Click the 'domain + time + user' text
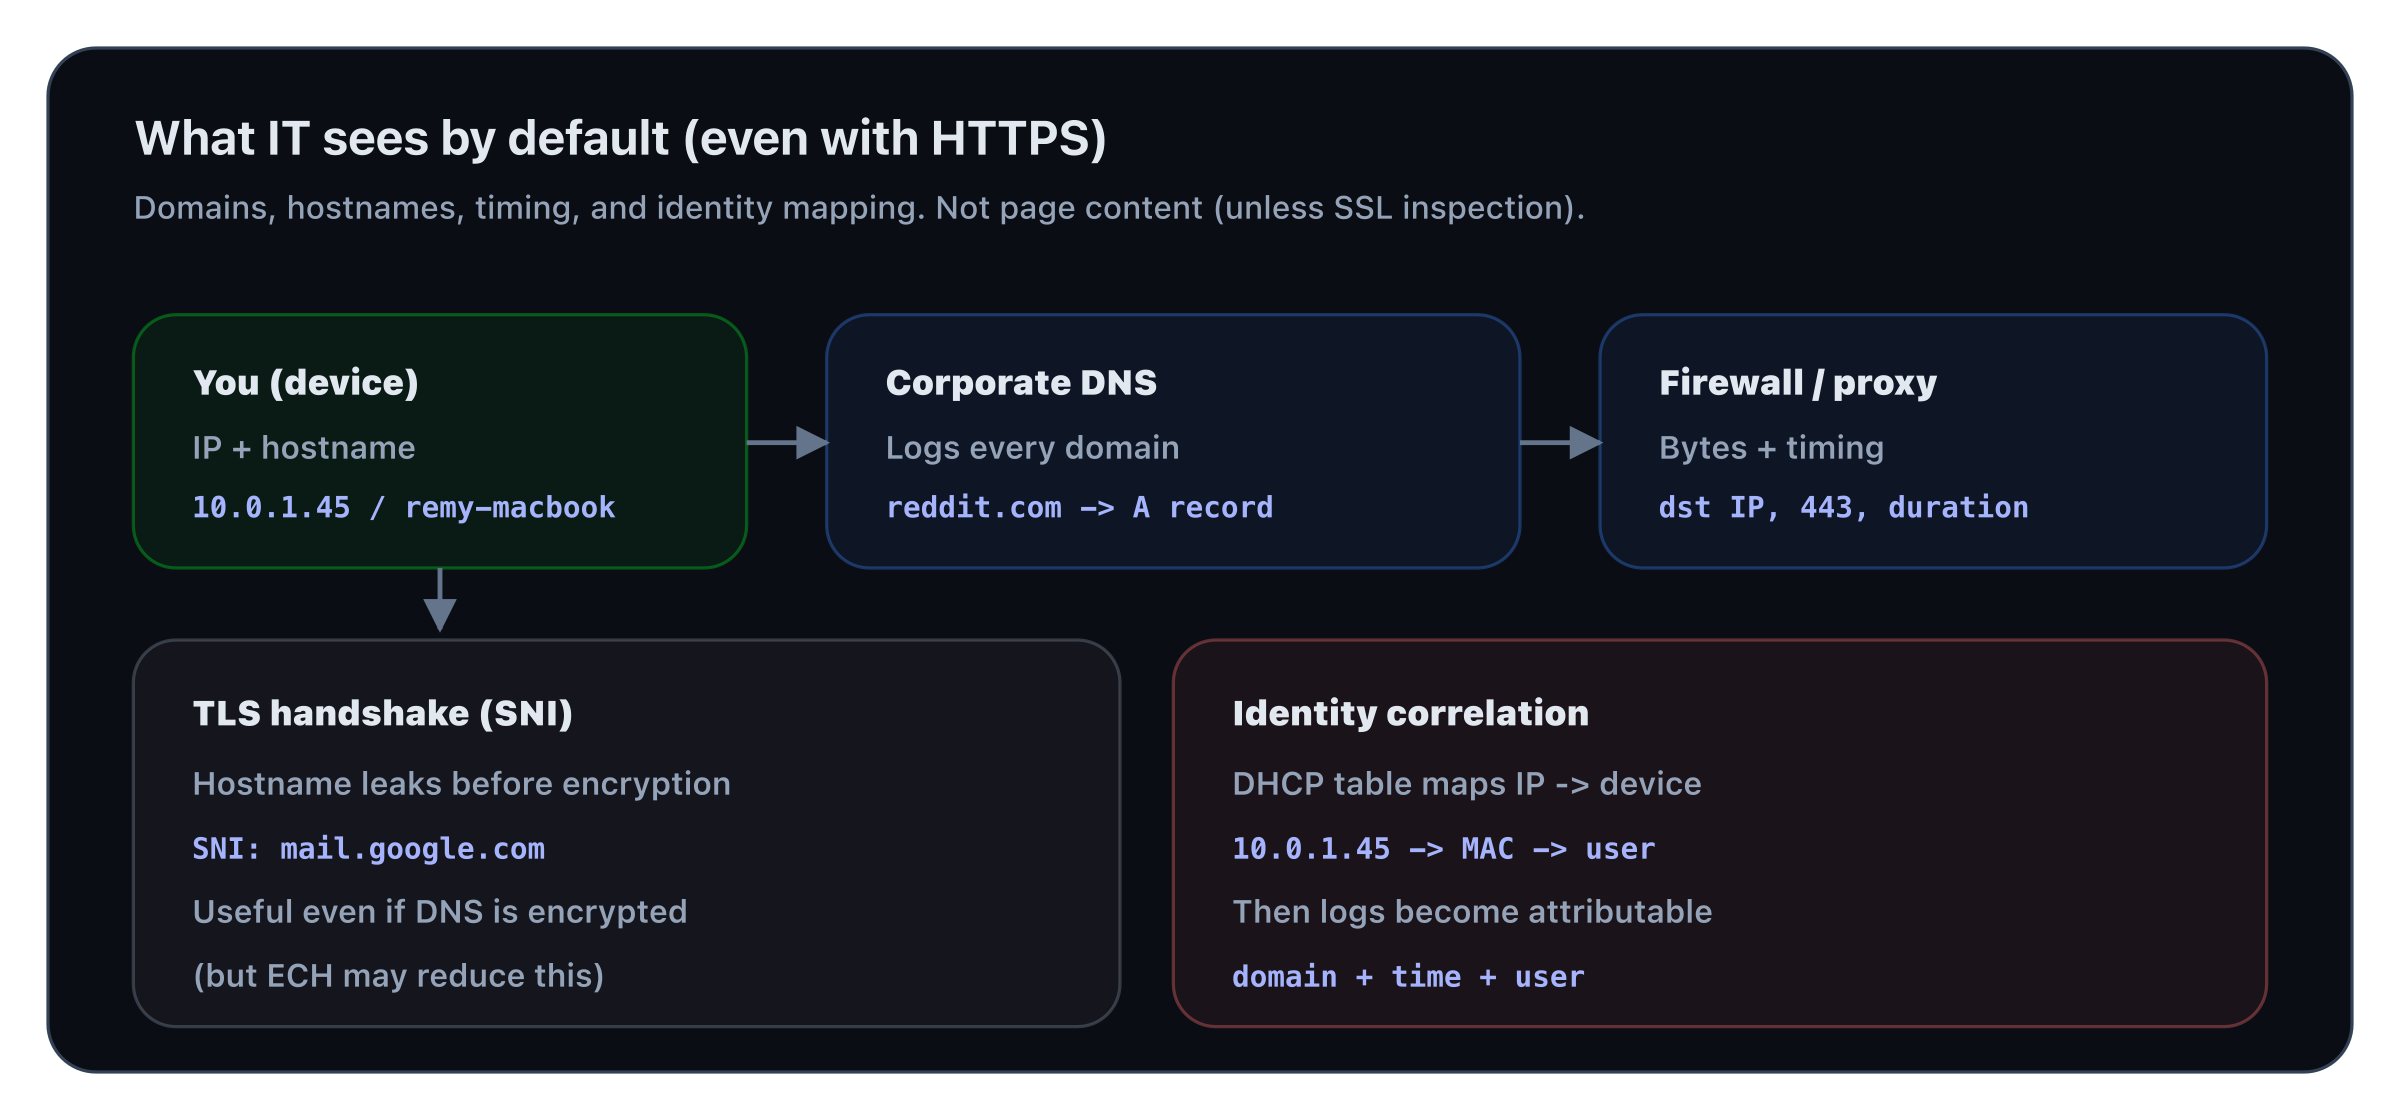 point(1408,977)
